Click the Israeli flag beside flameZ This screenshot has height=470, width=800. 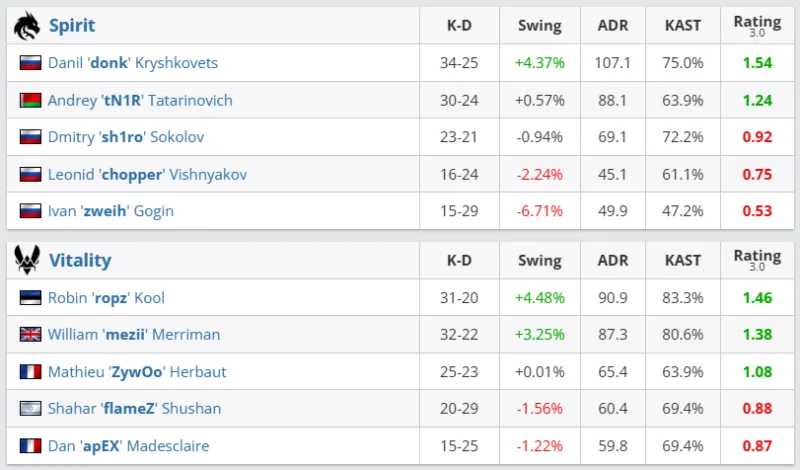(x=30, y=409)
